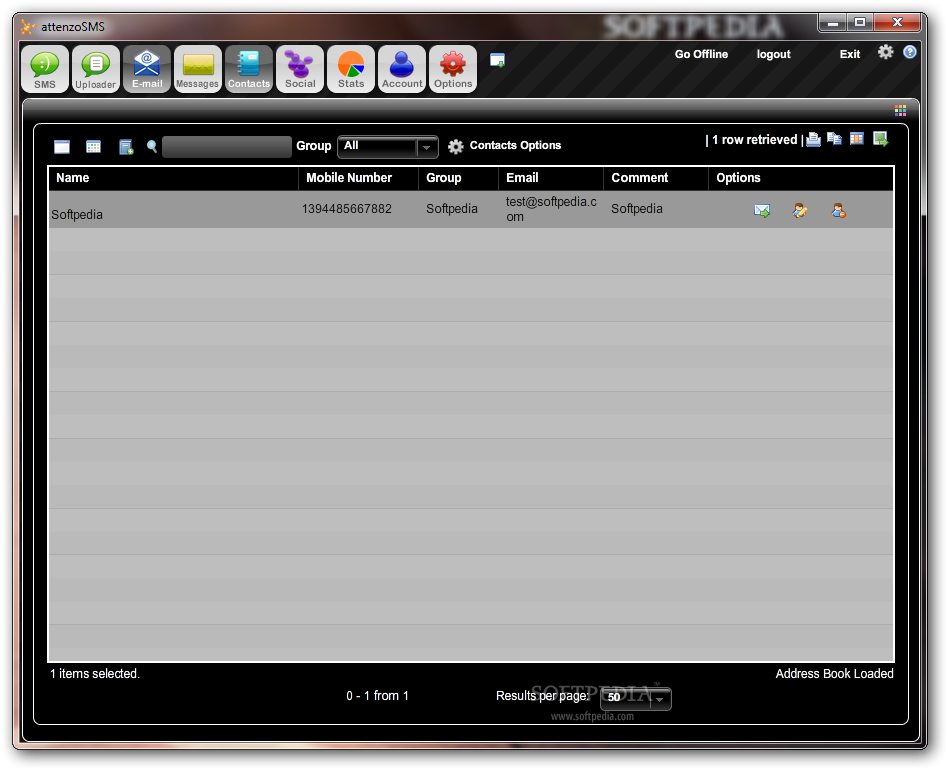Viewport: 948px width, 770px height.
Task: Click the add contact book icon
Action: point(126,147)
